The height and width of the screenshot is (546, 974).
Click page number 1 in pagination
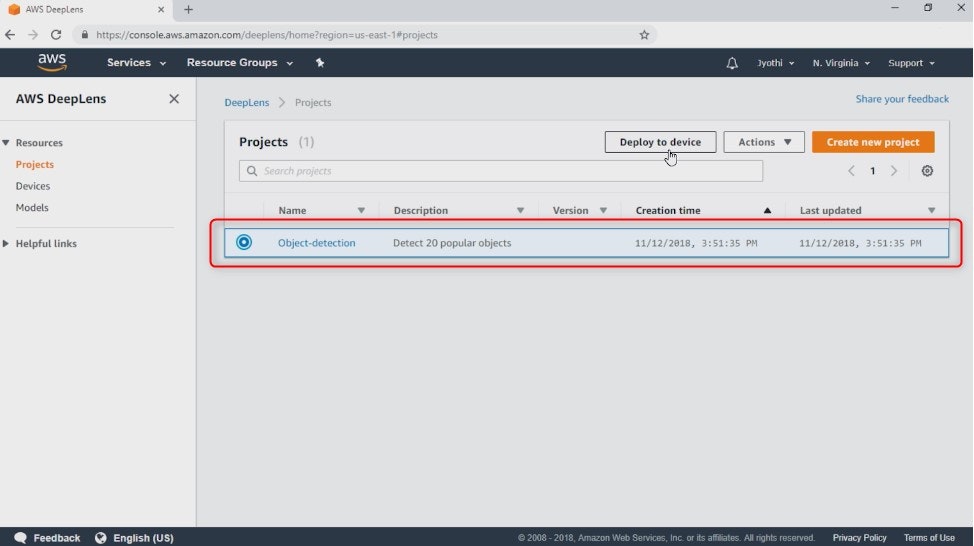(x=872, y=171)
